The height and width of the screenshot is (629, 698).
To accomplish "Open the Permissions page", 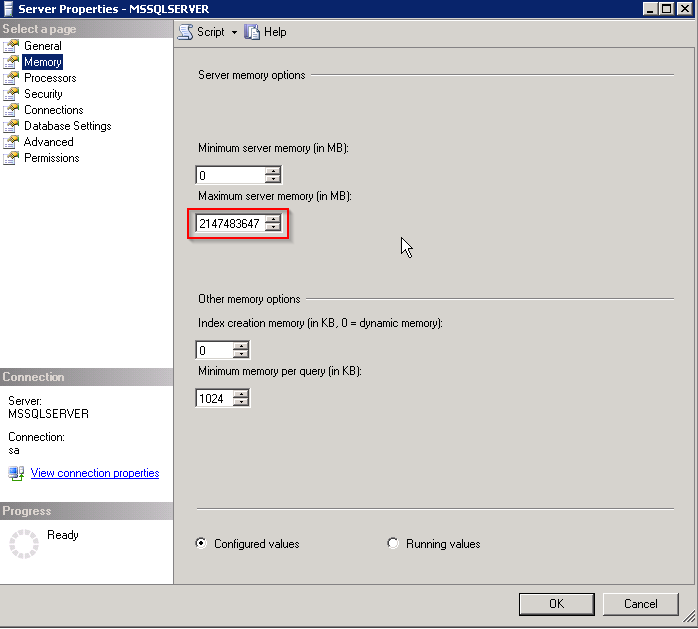I will (52, 158).
